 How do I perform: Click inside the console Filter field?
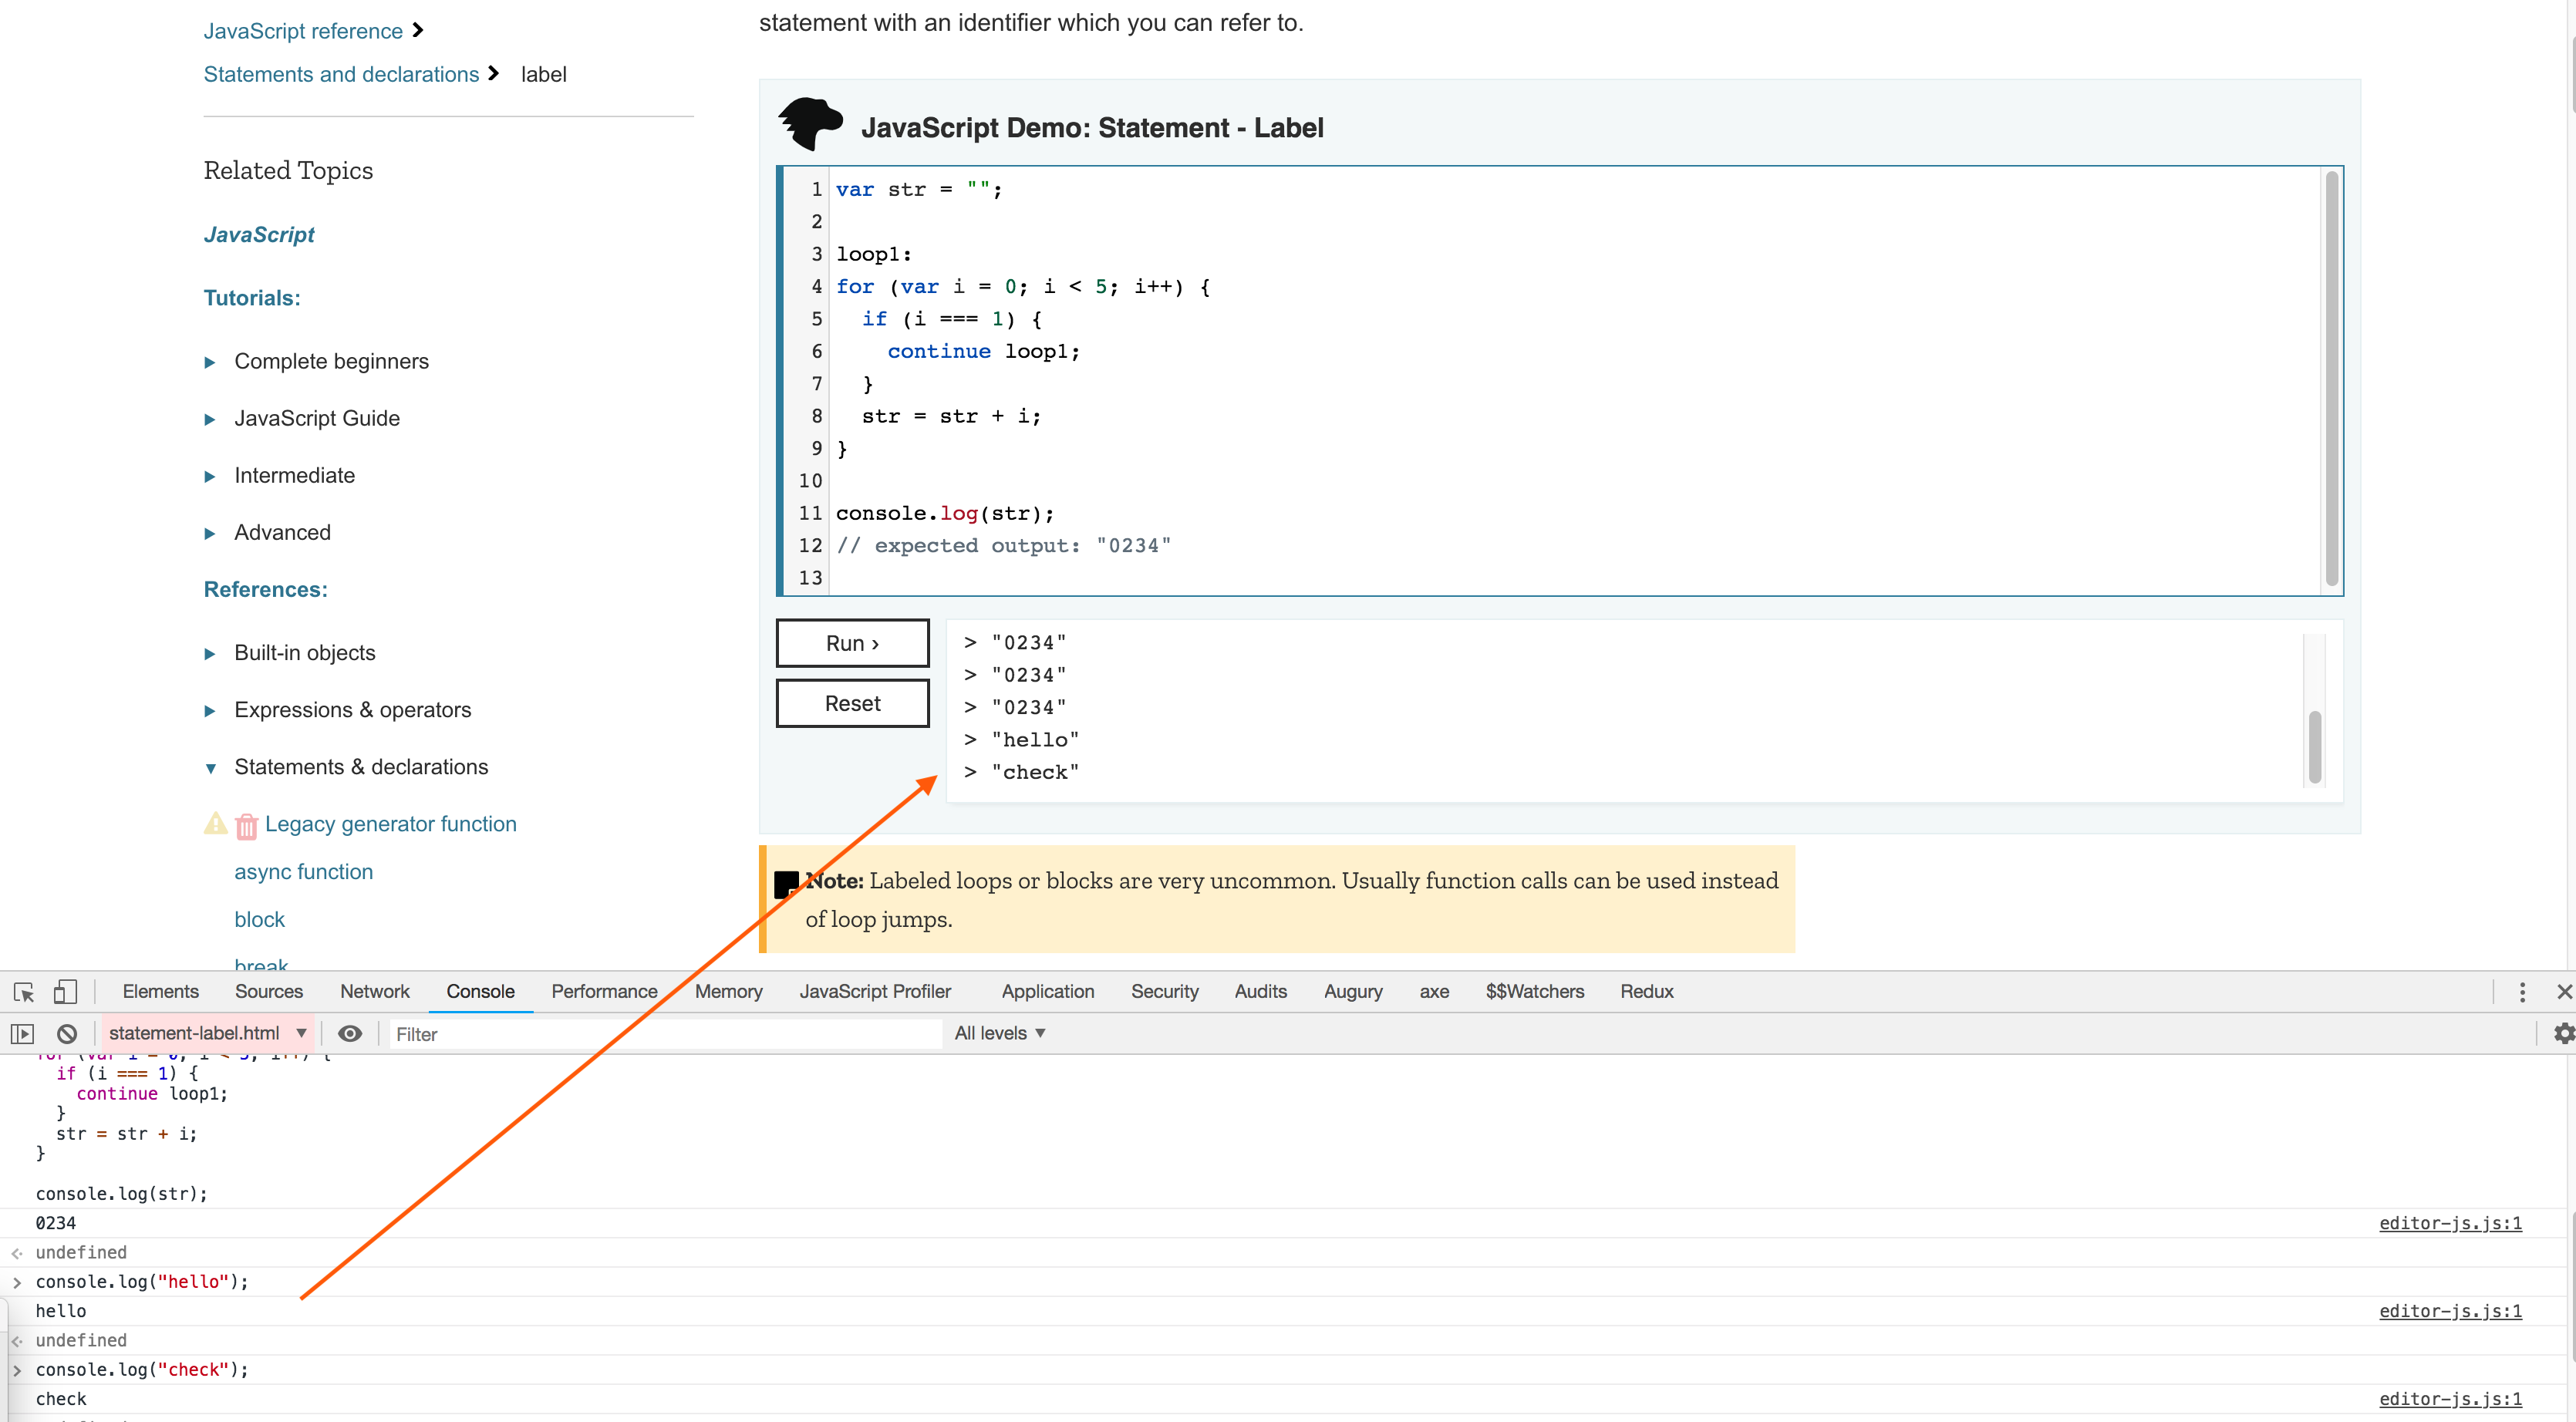660,1033
